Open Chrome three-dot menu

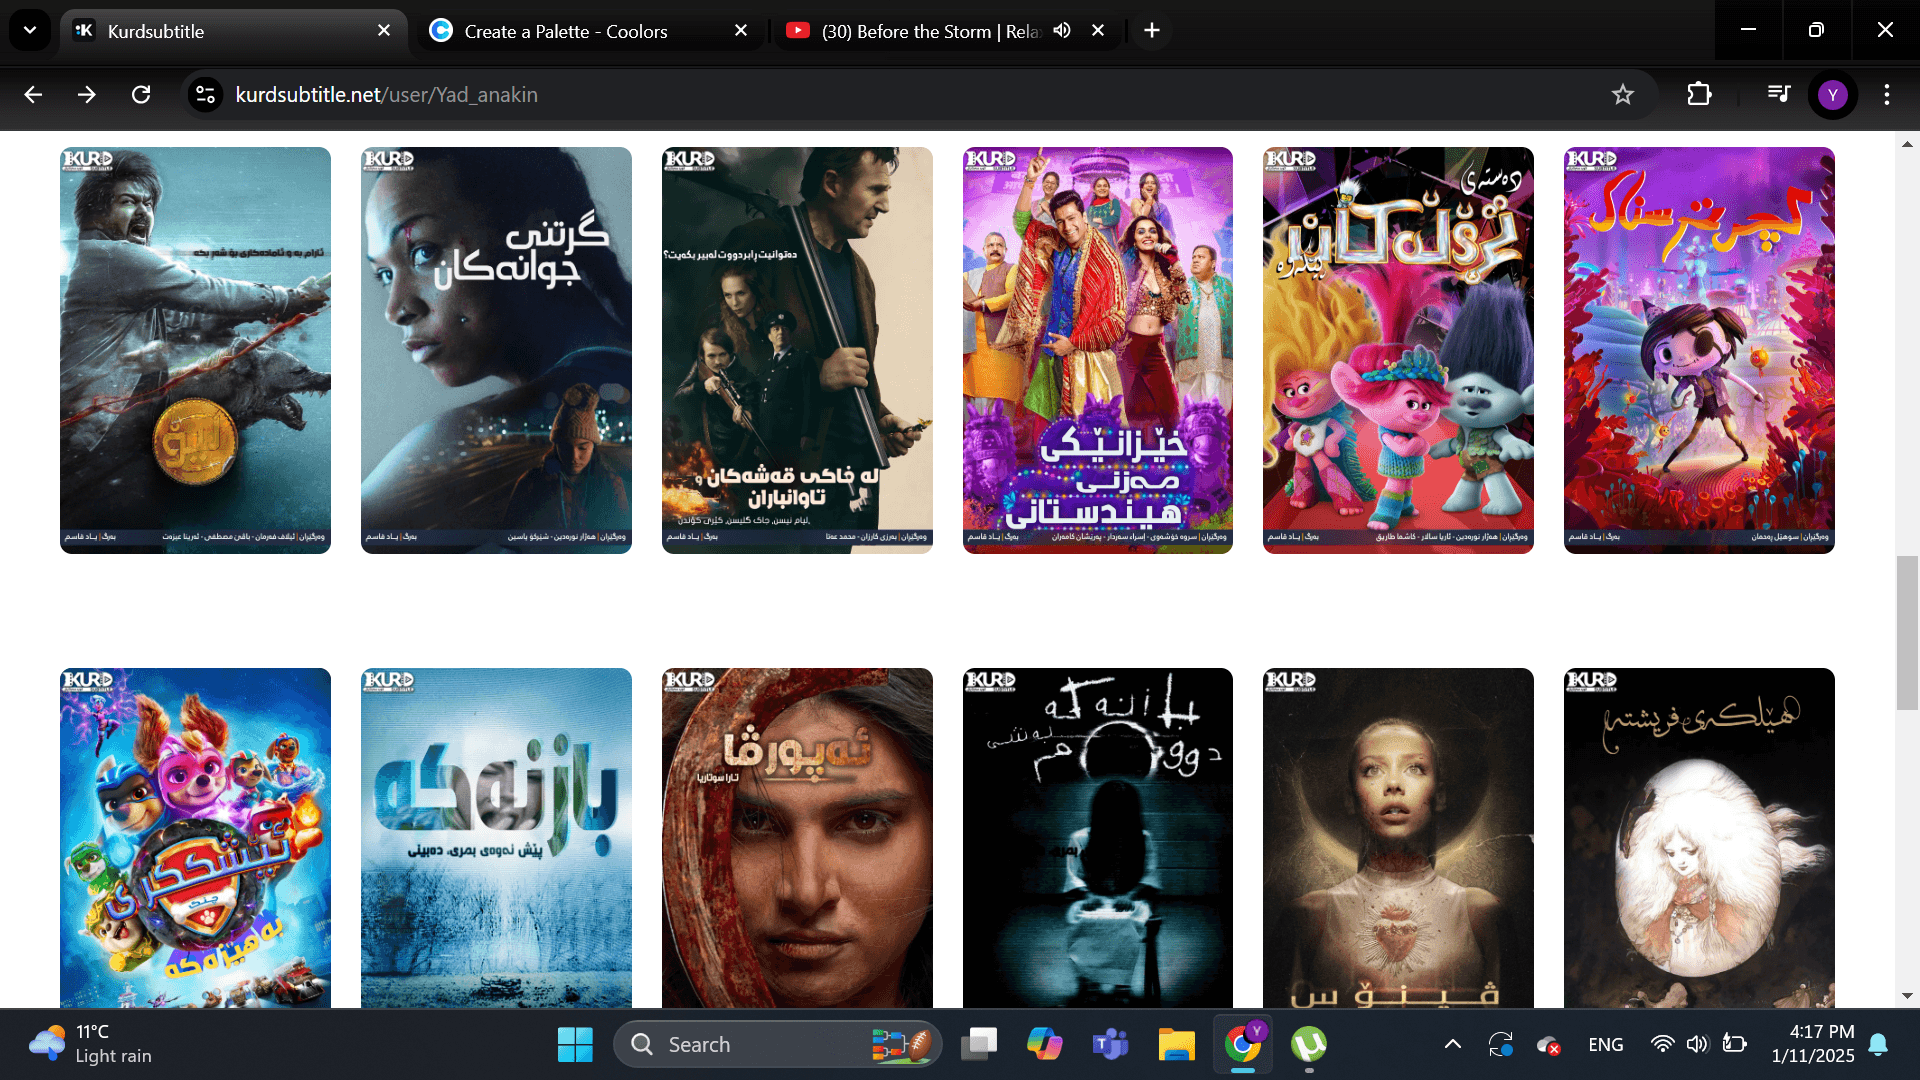tap(1886, 95)
